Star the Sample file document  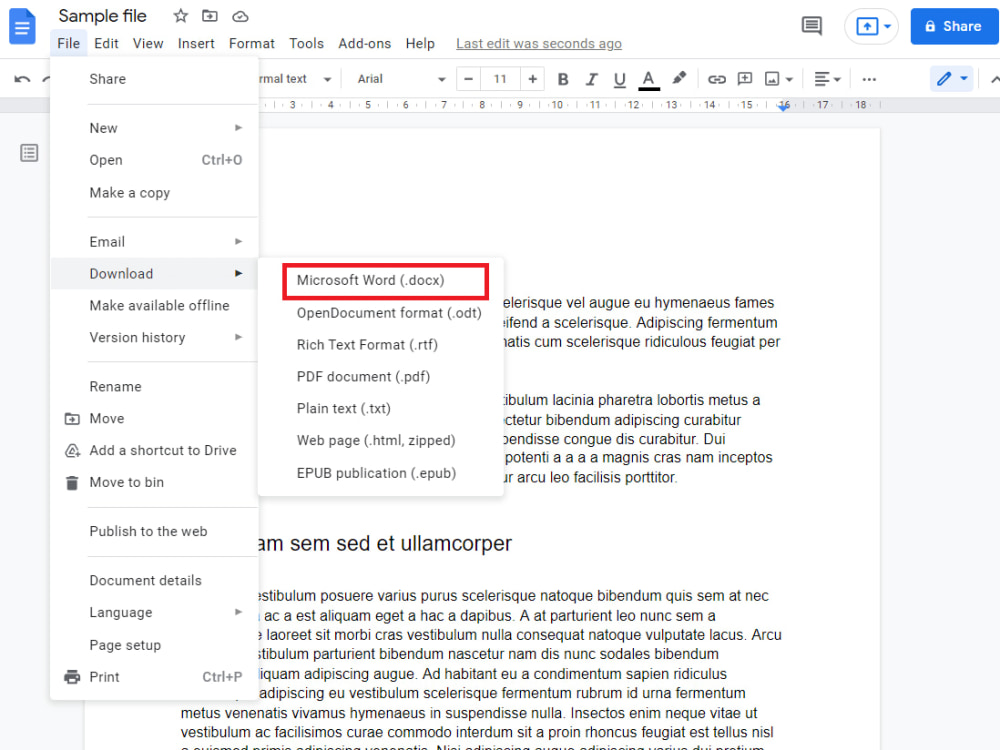pos(180,16)
